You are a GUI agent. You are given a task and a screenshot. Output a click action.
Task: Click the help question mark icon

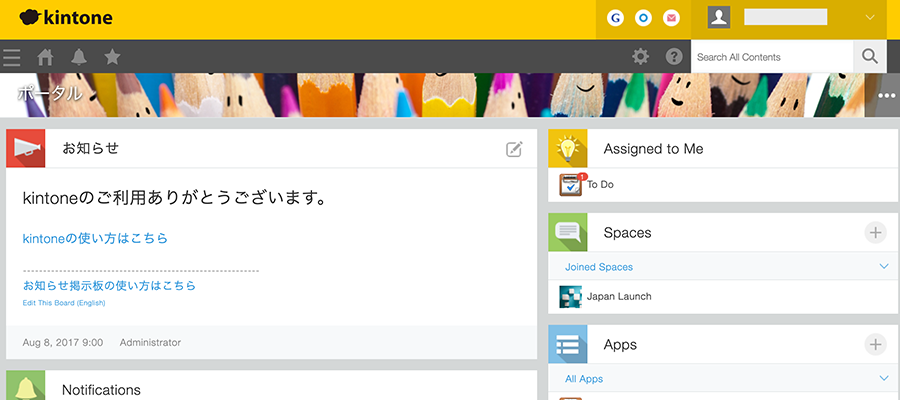[674, 57]
